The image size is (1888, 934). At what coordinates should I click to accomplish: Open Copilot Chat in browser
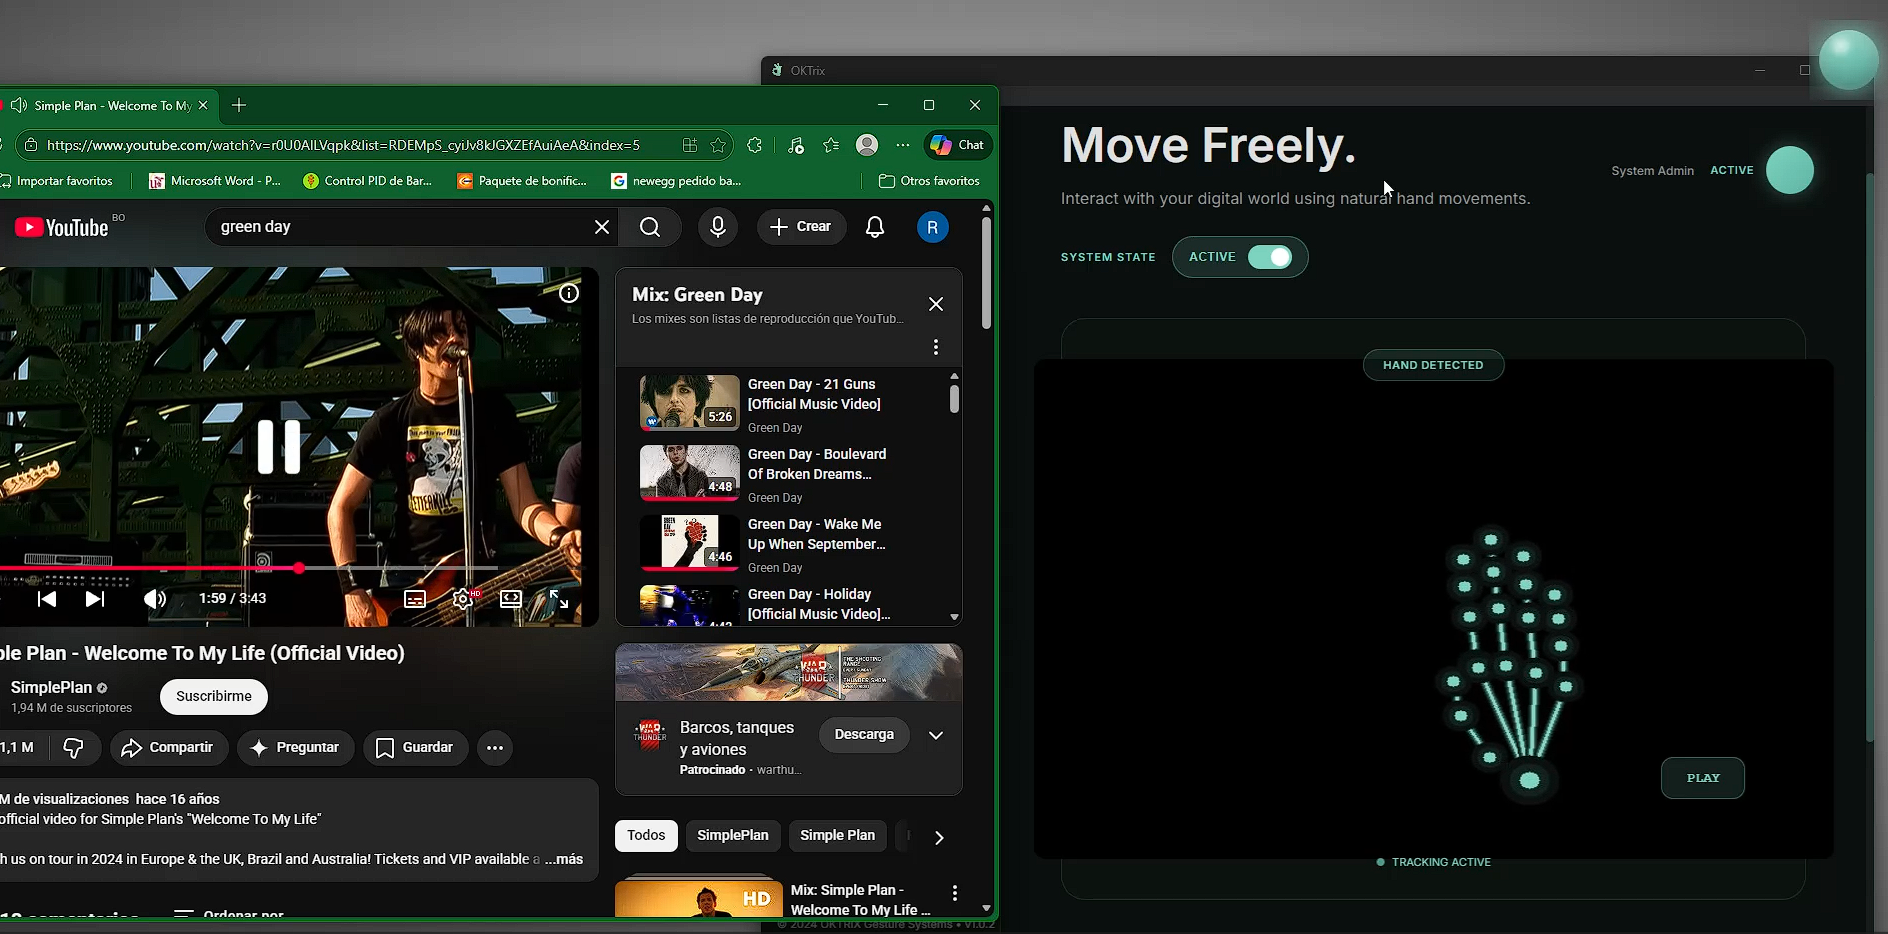tap(958, 145)
